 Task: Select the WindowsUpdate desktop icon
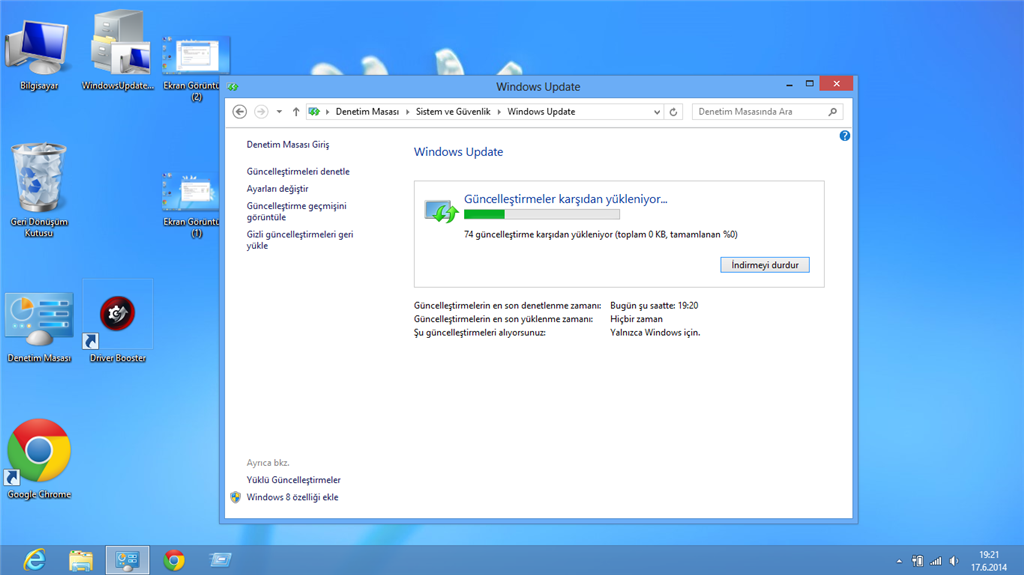coord(118,51)
